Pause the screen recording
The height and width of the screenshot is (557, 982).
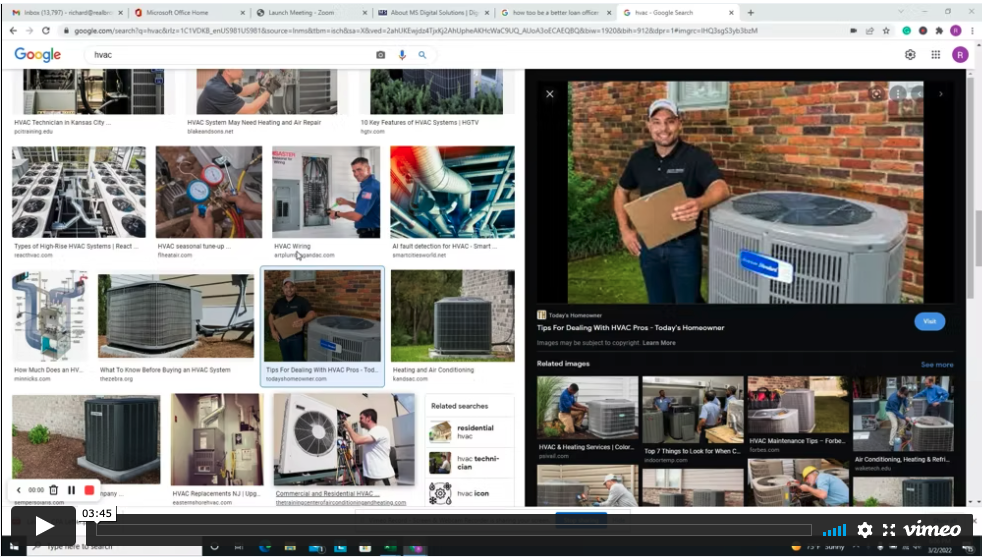71,490
